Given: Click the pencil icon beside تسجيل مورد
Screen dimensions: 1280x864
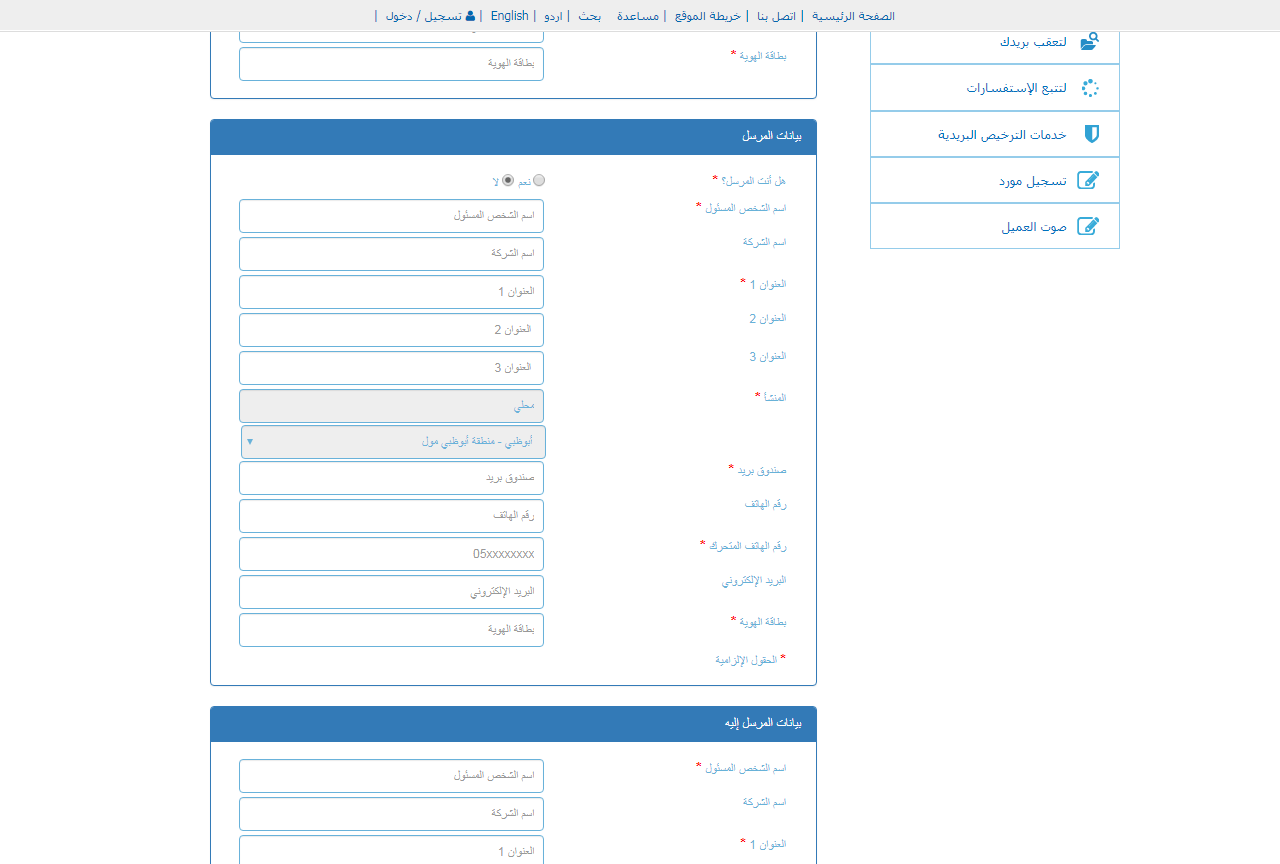Looking at the screenshot, I should (1090, 179).
